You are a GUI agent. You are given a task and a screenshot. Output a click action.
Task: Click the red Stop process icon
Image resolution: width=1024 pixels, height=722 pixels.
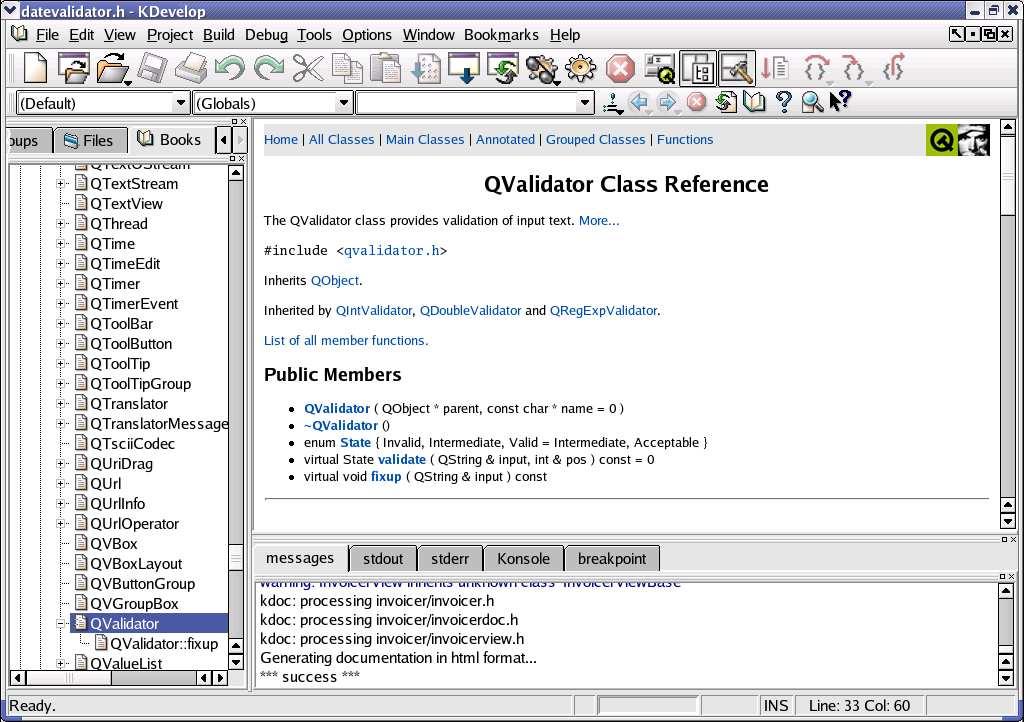(x=620, y=68)
